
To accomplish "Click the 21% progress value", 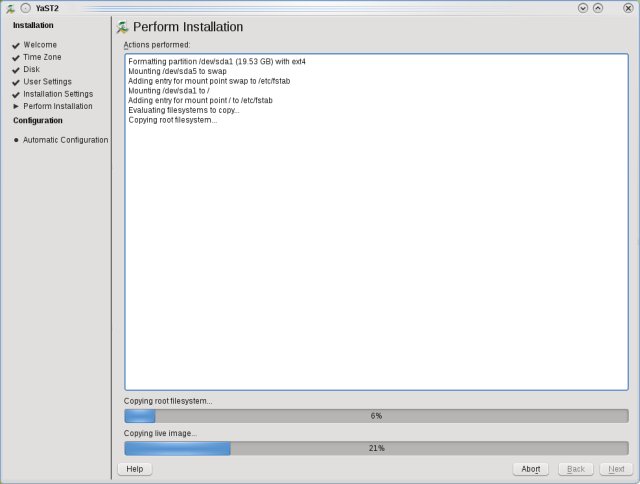I will point(376,448).
